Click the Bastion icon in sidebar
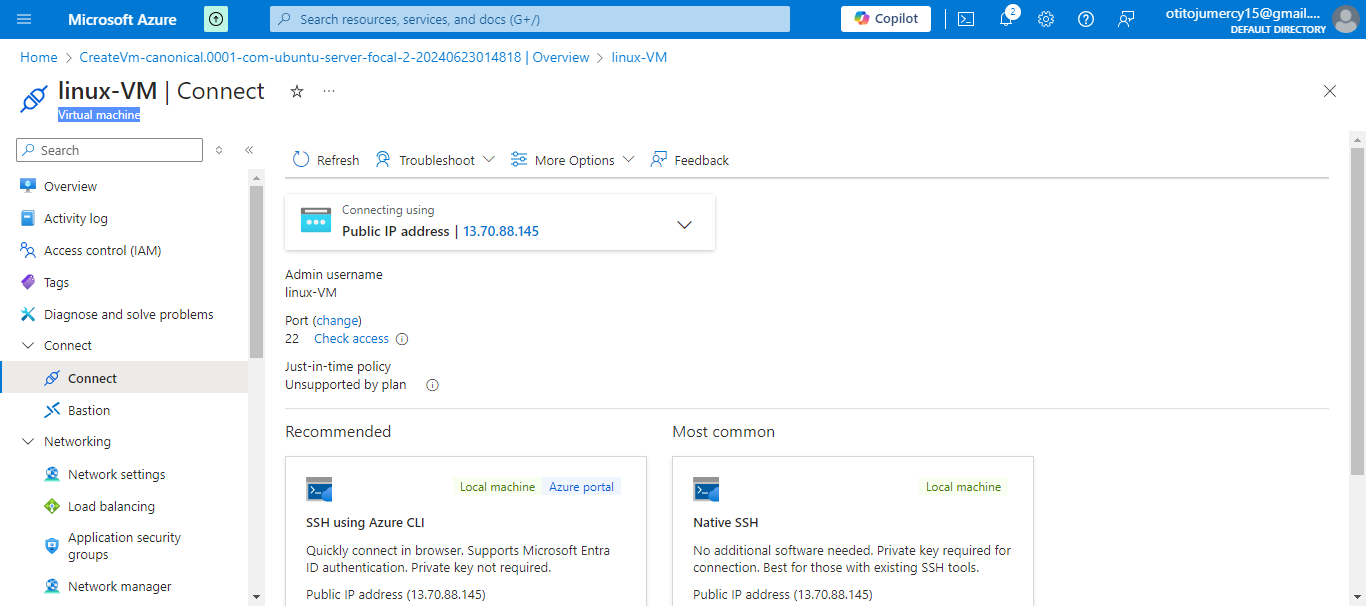 click(x=52, y=410)
